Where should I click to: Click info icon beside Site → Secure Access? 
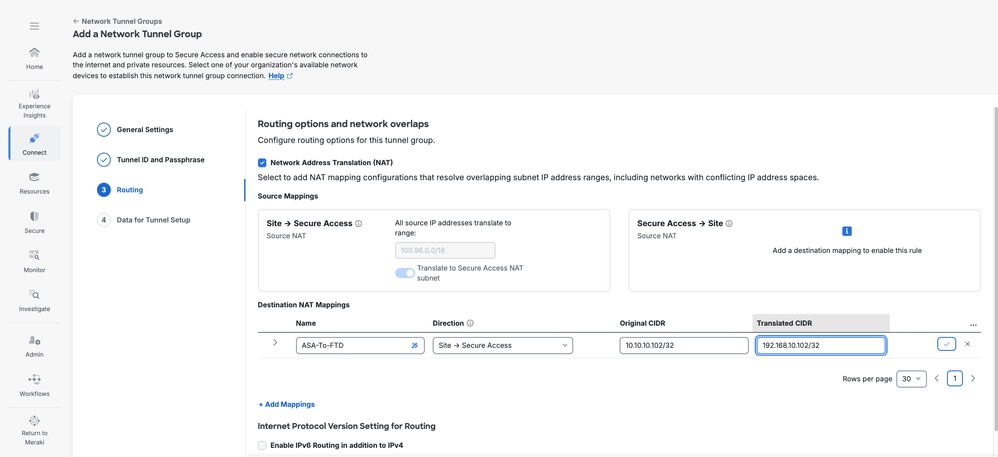point(358,223)
